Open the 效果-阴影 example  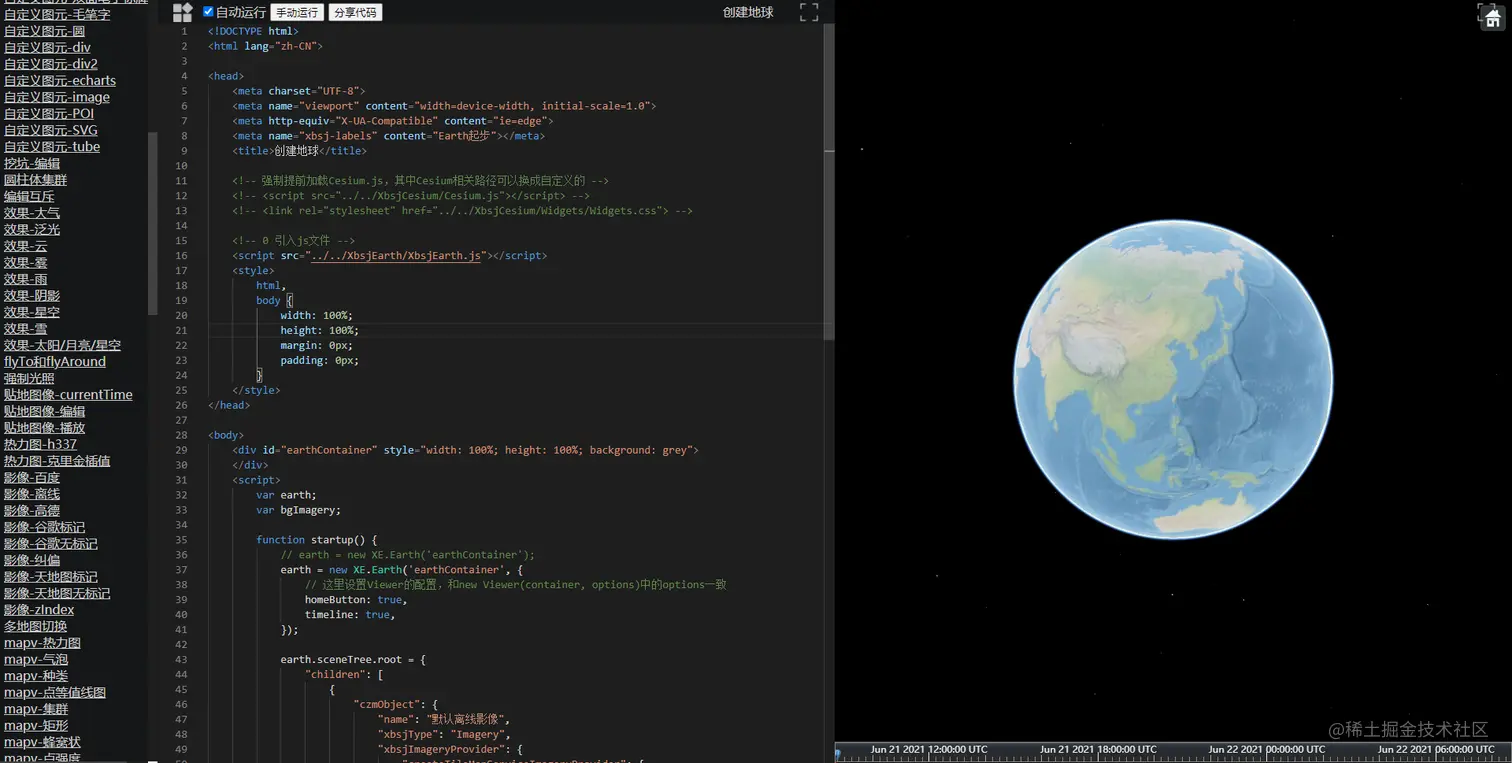point(32,295)
